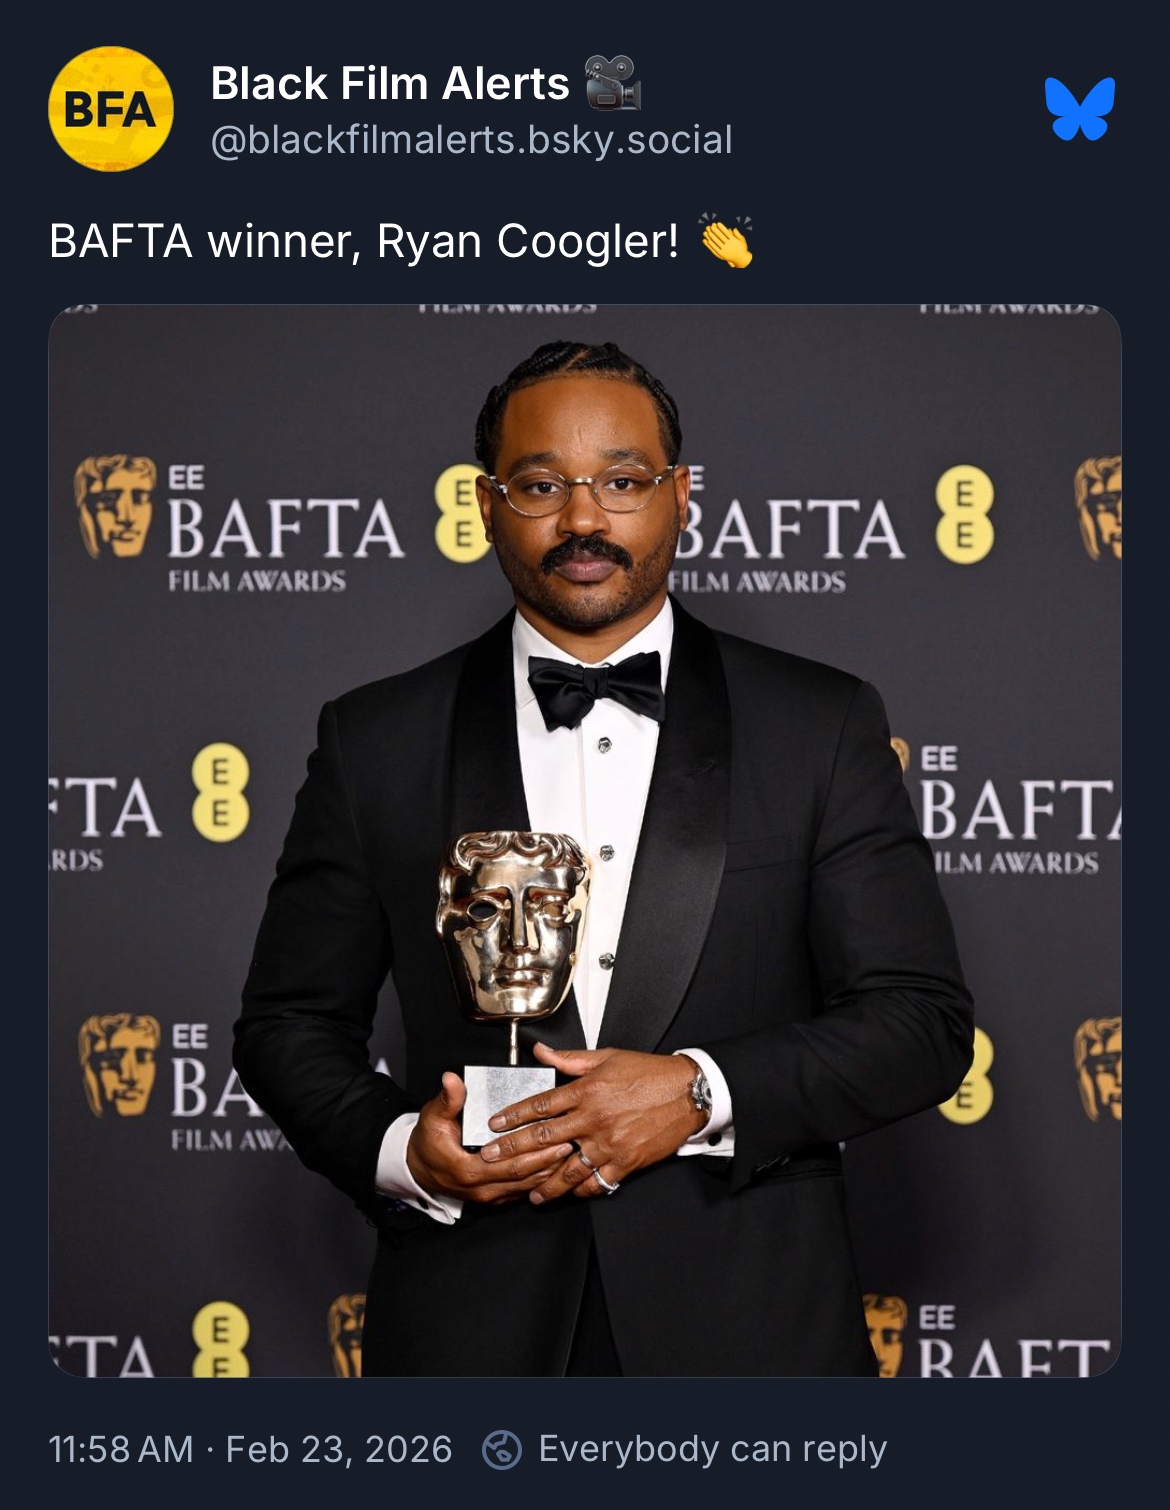Click the Feb 23, 2026 date
Viewport: 1170px width, 1510px height.
pyautogui.click(x=339, y=1449)
